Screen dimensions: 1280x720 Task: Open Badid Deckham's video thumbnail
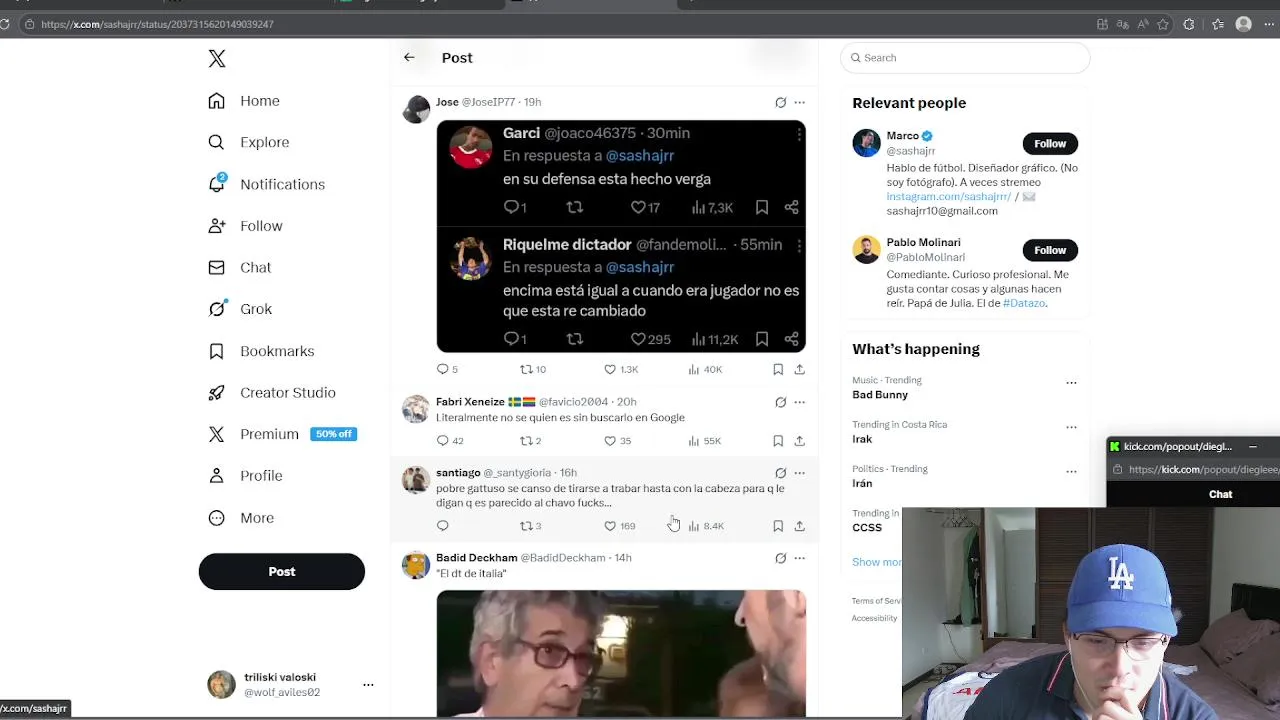tap(621, 653)
